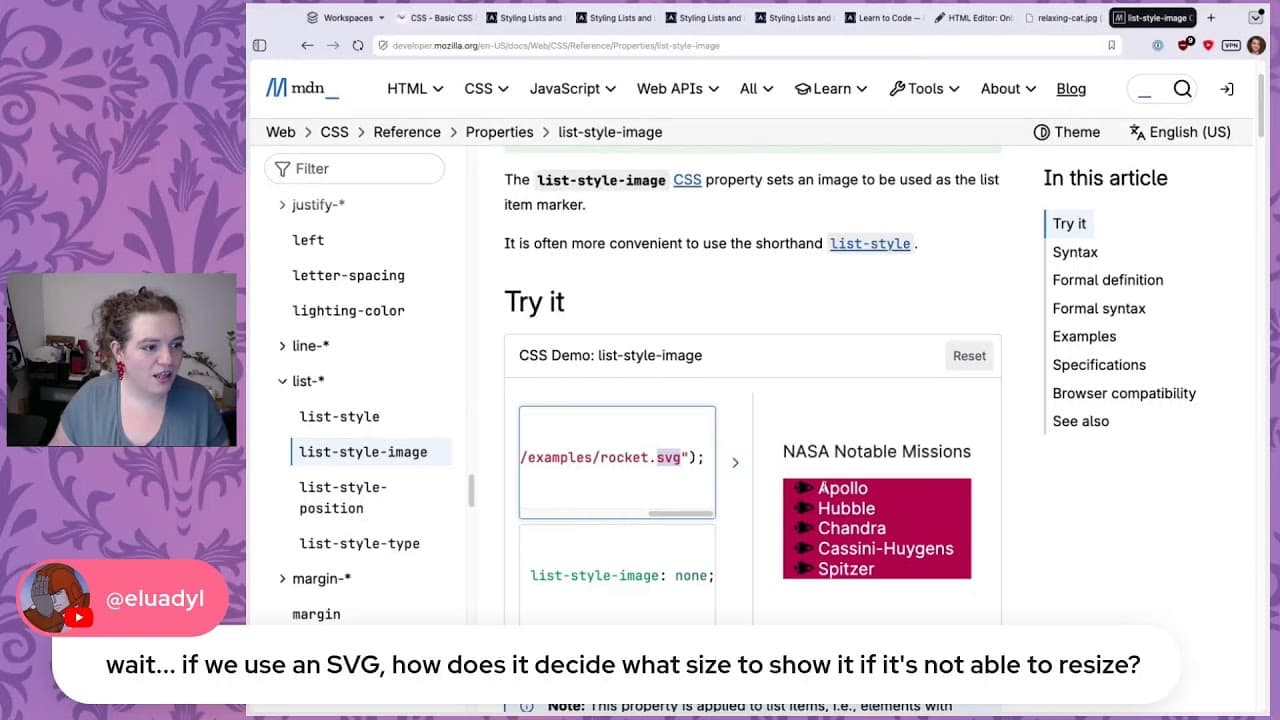The image size is (1280, 720).
Task: Open the blue circular extension icon
Action: tap(1158, 45)
